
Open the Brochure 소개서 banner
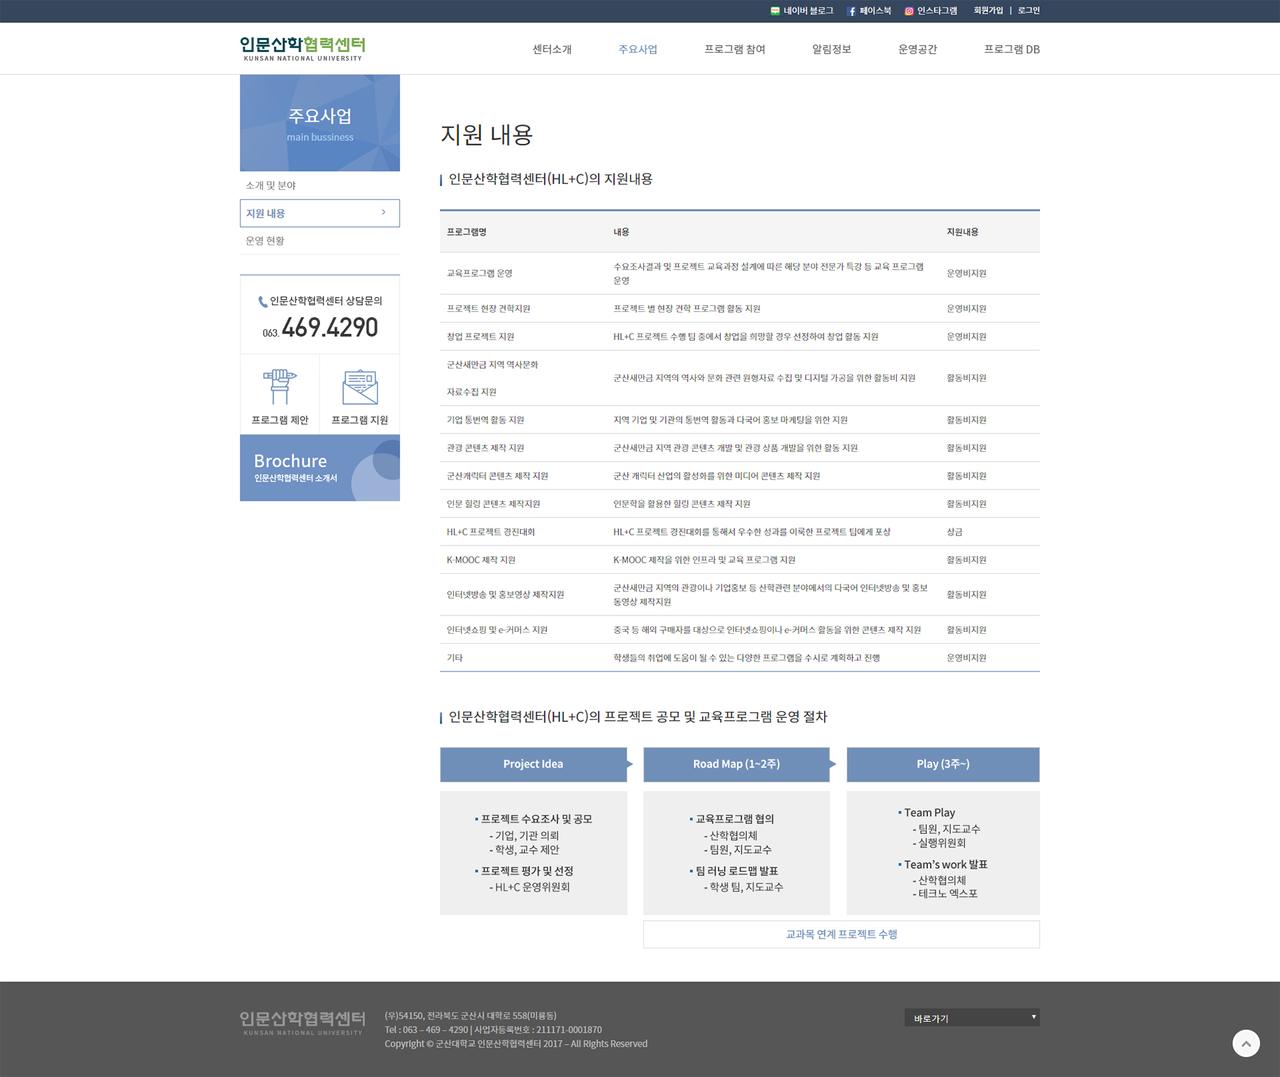click(320, 468)
